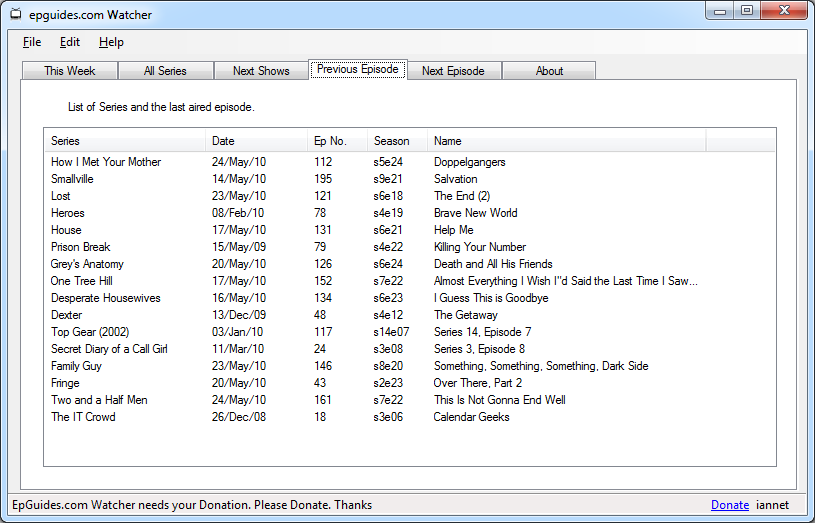Click the Season column header

pyautogui.click(x=397, y=141)
